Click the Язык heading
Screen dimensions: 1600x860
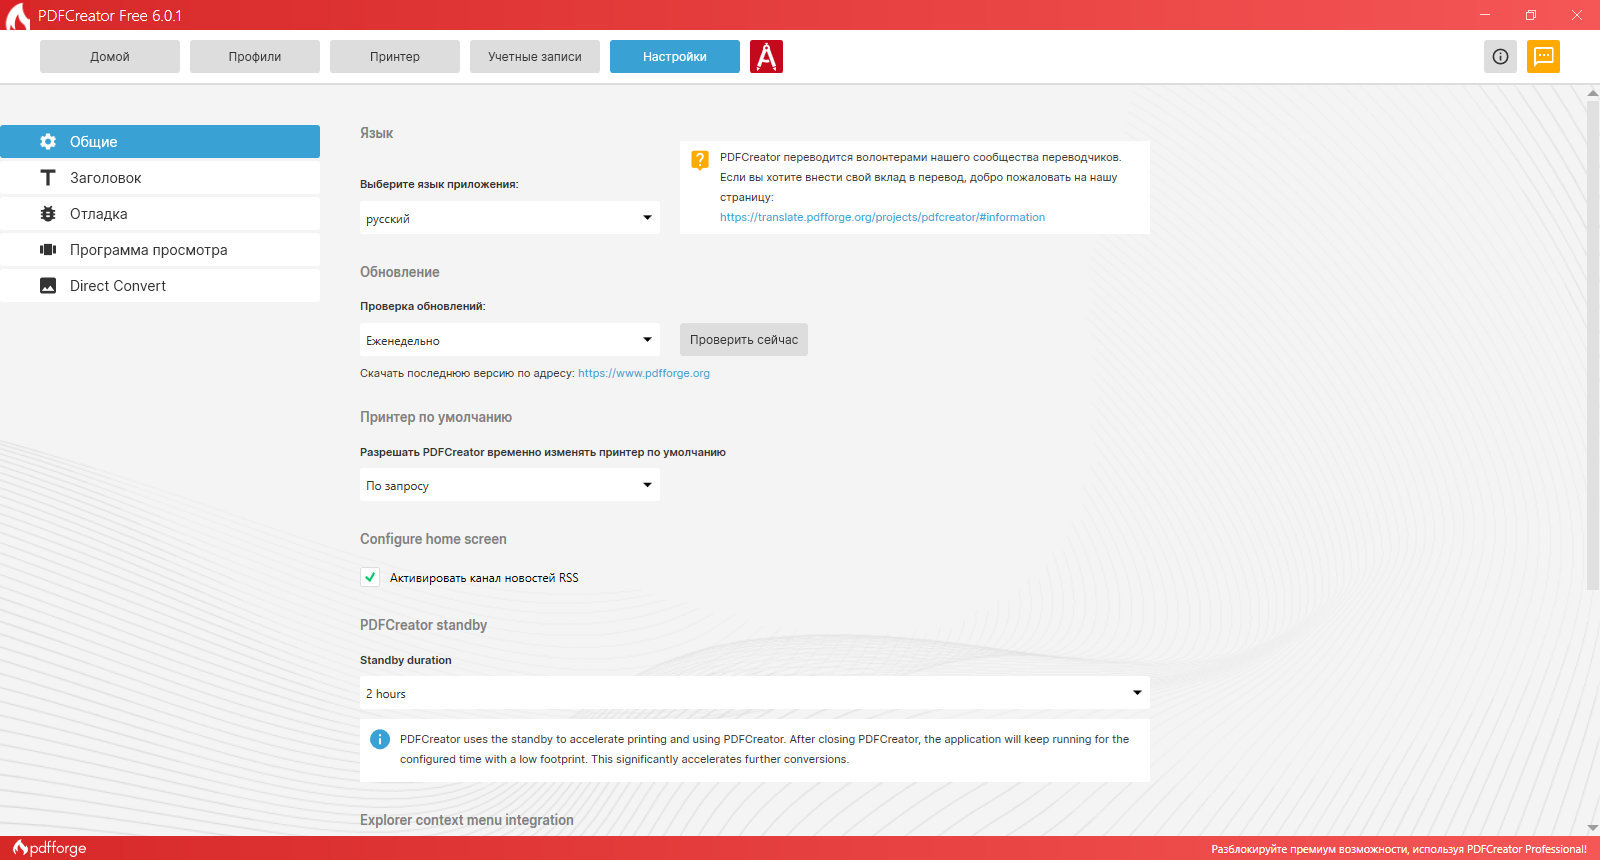377,133
